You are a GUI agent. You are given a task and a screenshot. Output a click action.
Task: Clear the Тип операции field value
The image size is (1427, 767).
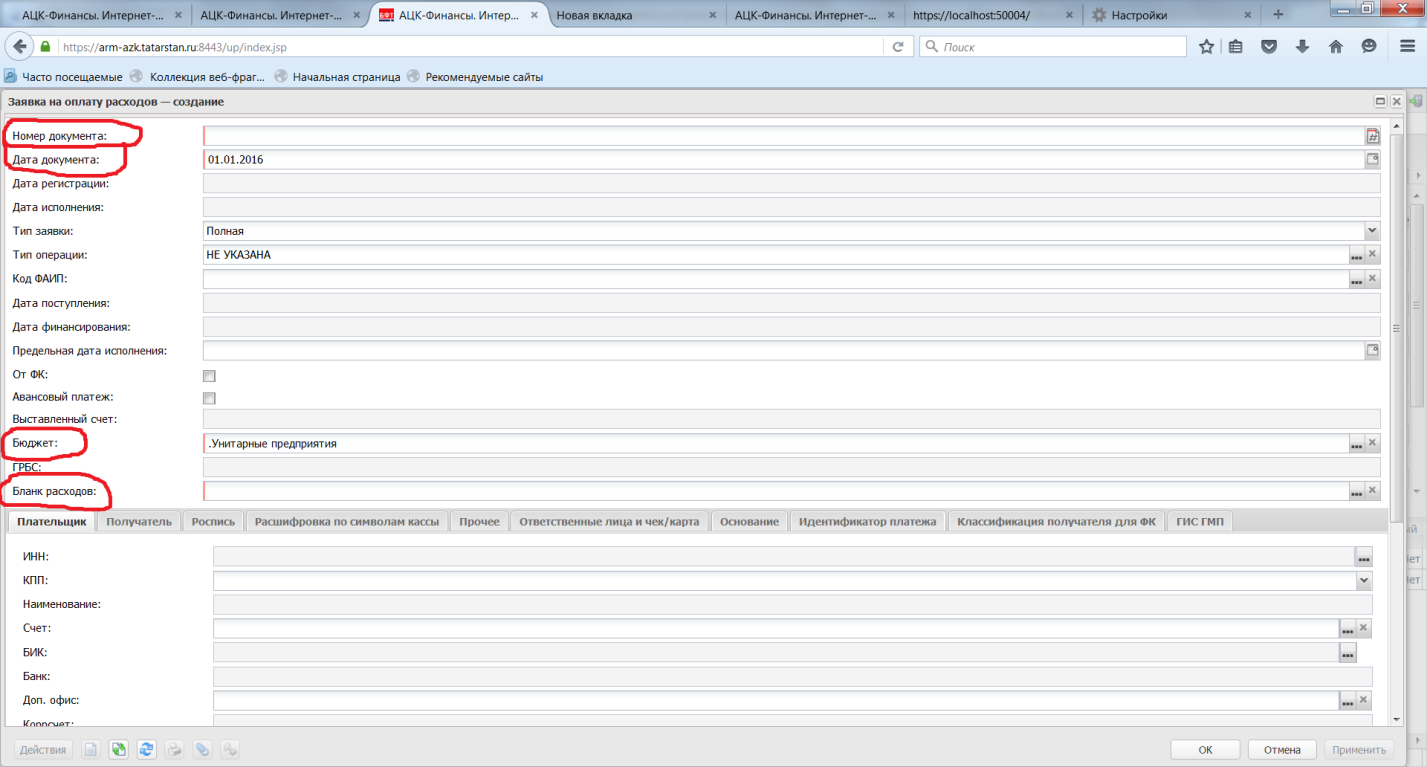[1372, 255]
